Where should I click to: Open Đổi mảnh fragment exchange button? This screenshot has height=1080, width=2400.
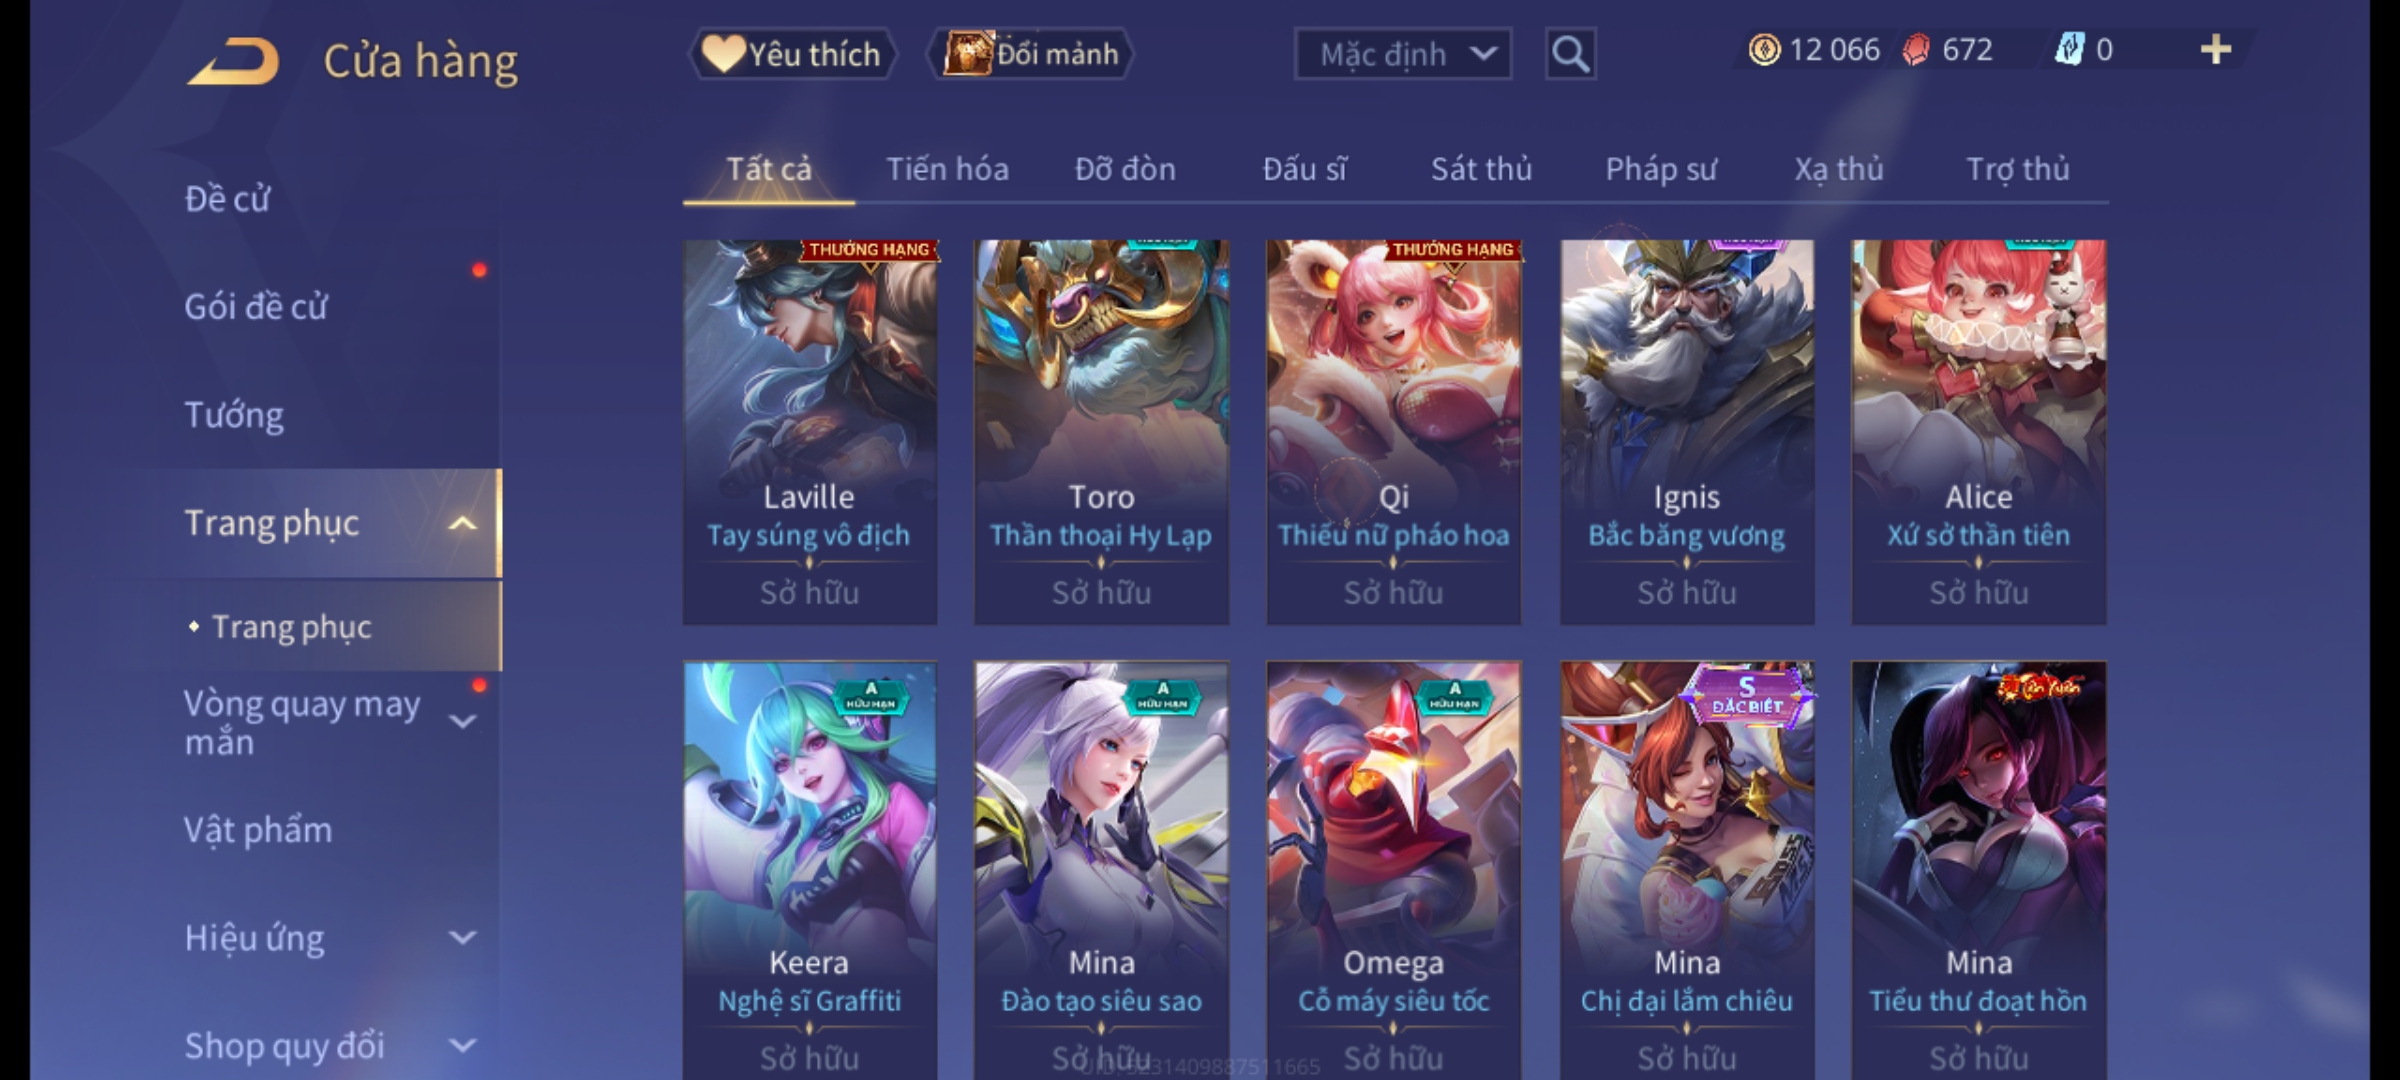coord(1031,54)
